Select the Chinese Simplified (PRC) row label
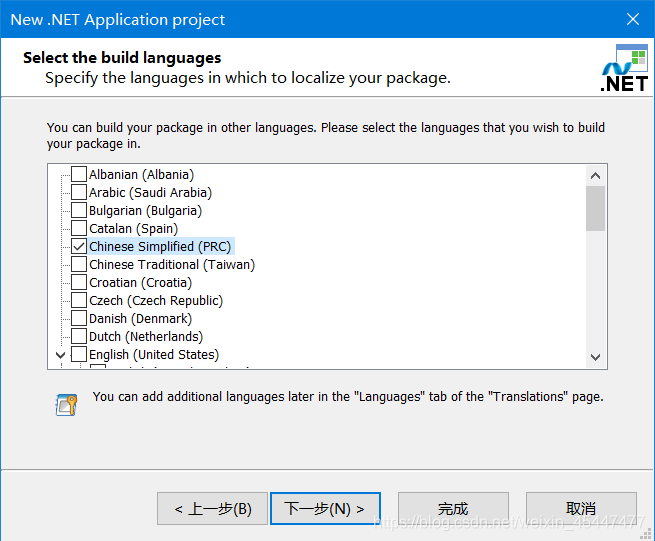Image resolution: width=655 pixels, height=541 pixels. (160, 246)
